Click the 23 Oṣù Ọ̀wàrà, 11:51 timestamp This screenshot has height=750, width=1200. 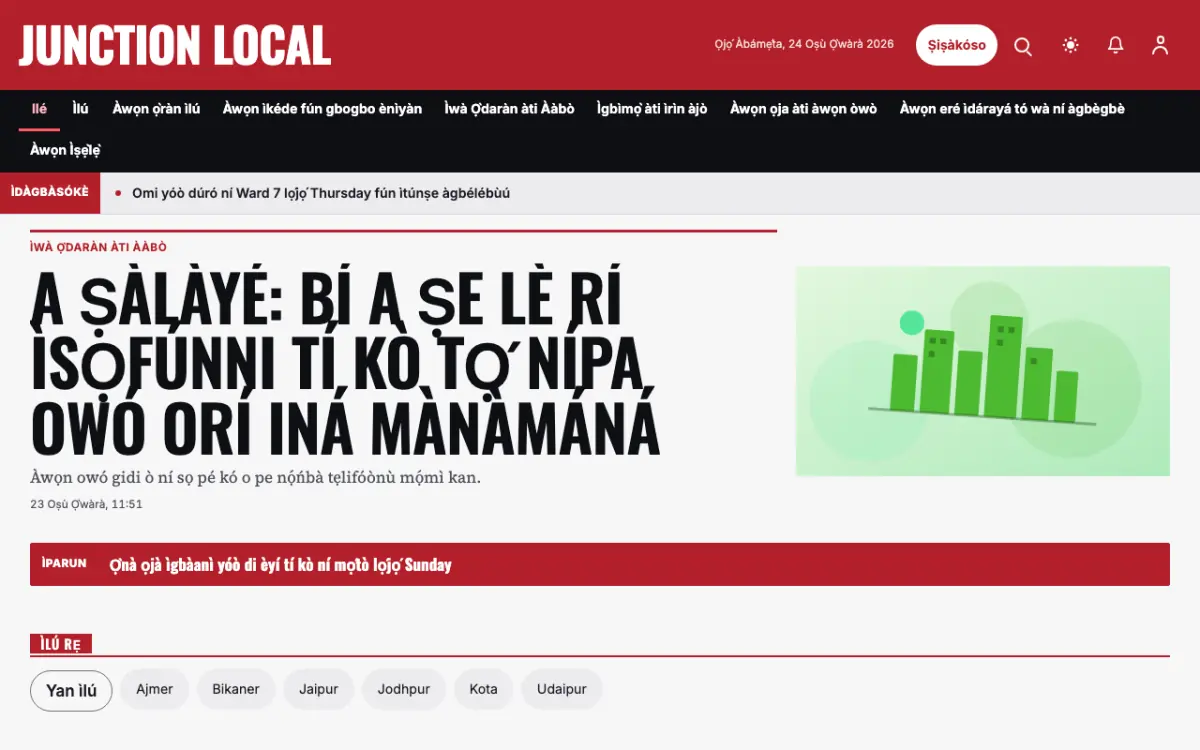coord(87,504)
